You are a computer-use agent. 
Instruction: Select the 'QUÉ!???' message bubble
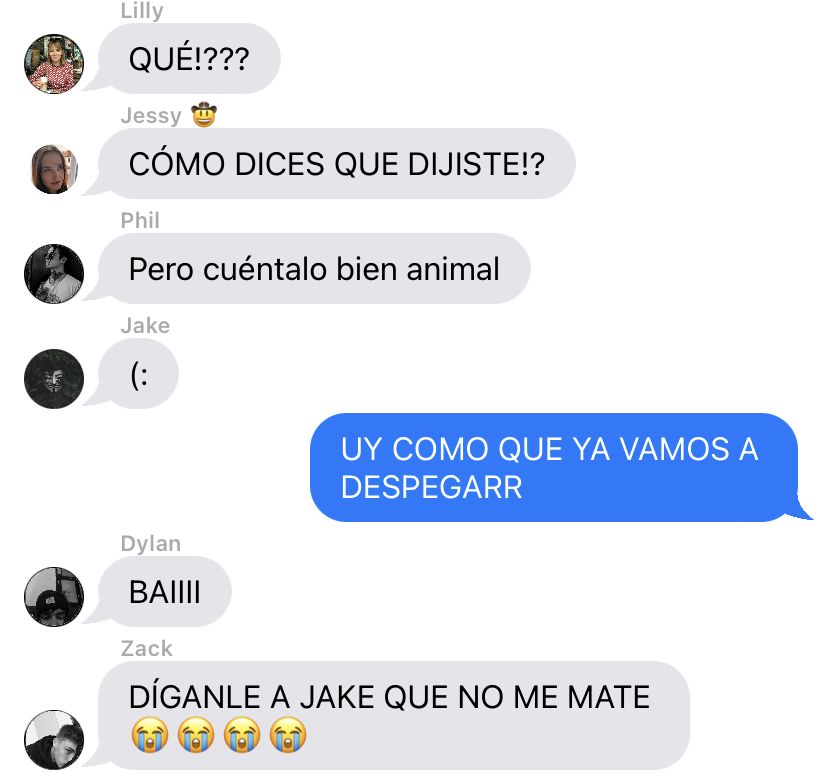point(189,58)
